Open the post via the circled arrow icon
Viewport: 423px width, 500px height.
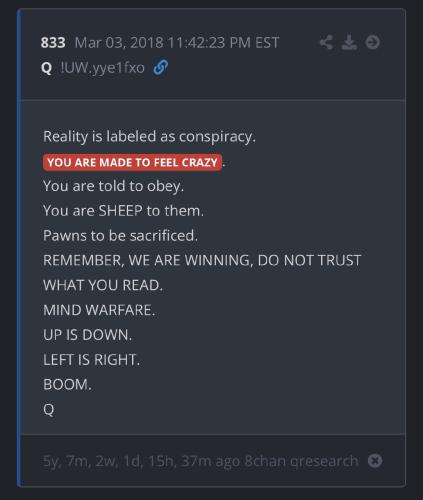[x=372, y=42]
